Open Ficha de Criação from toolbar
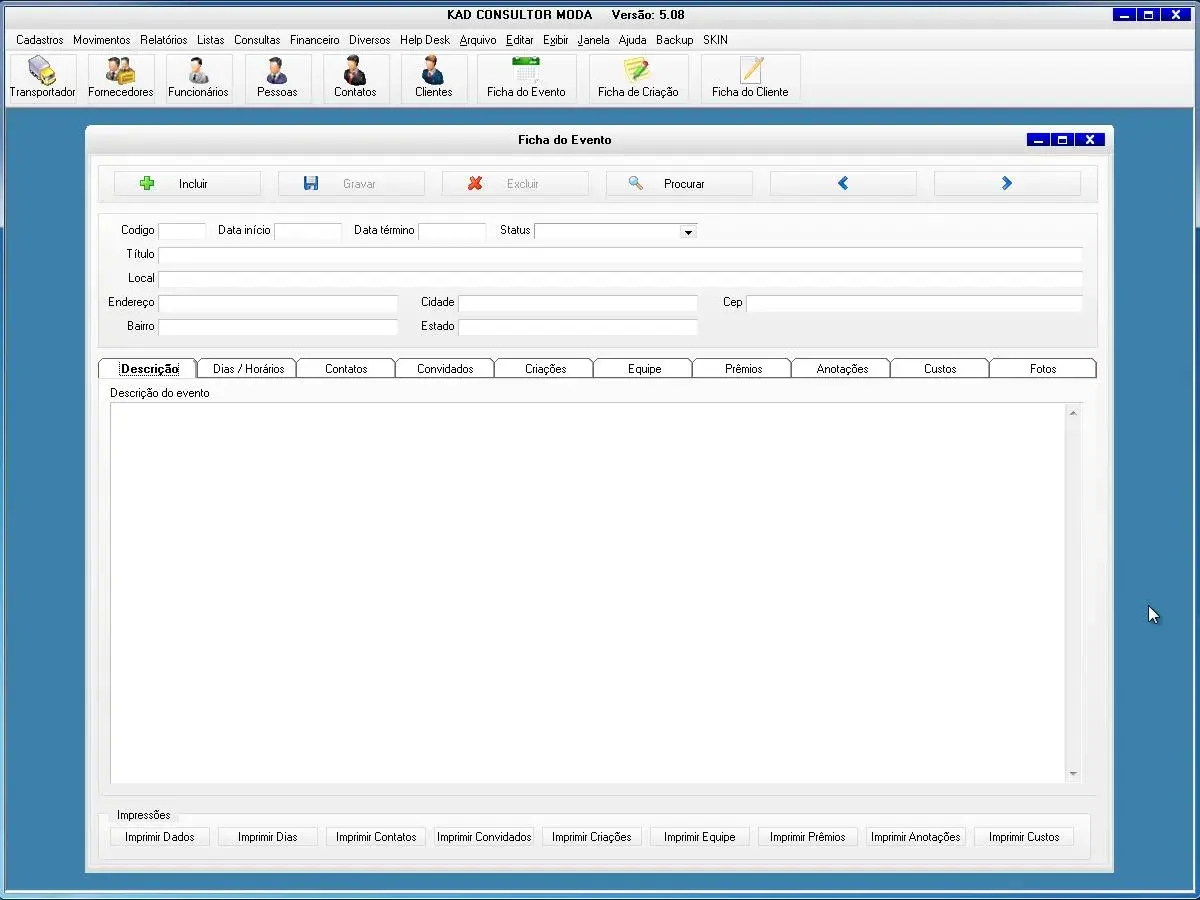Screen dimensions: 1200x900 pyautogui.click(x=638, y=78)
